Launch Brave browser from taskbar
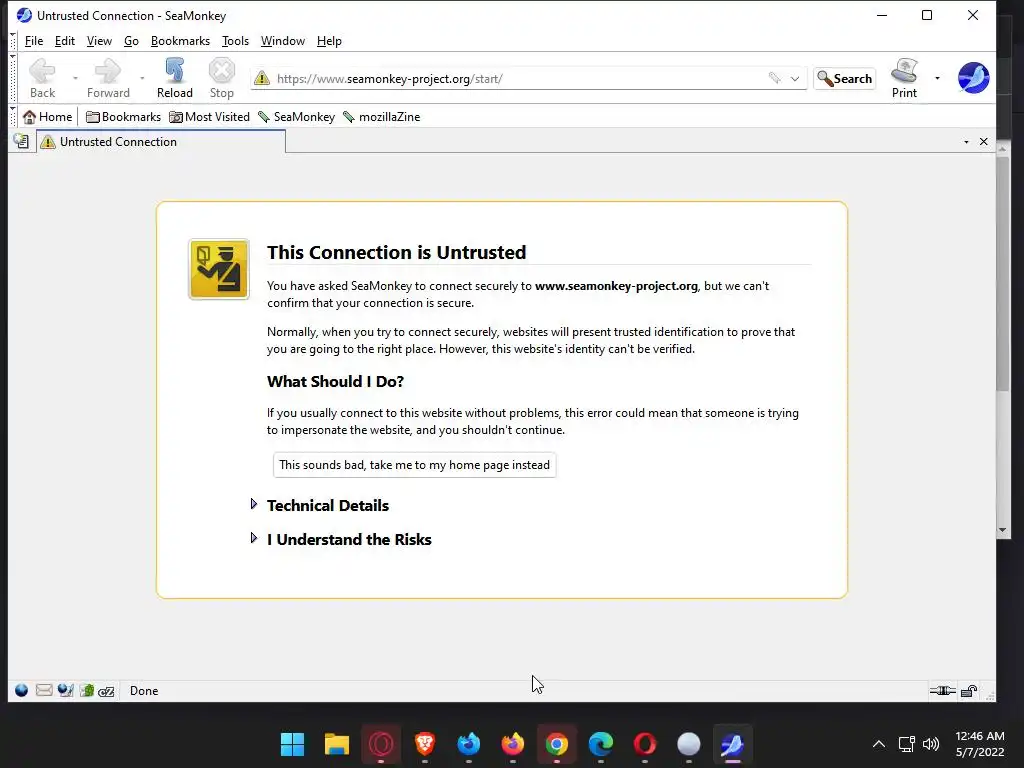The image size is (1024, 768). point(424,744)
